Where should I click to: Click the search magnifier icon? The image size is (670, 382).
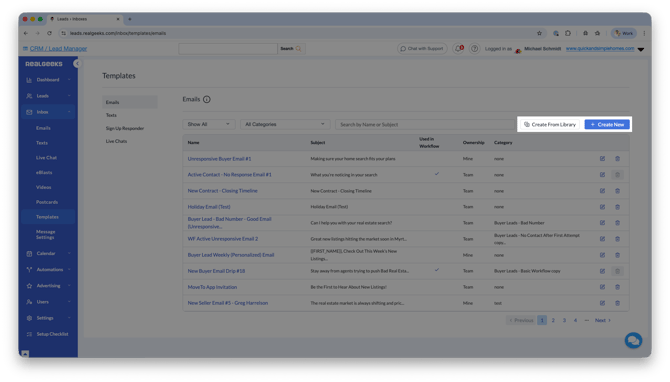(x=298, y=49)
